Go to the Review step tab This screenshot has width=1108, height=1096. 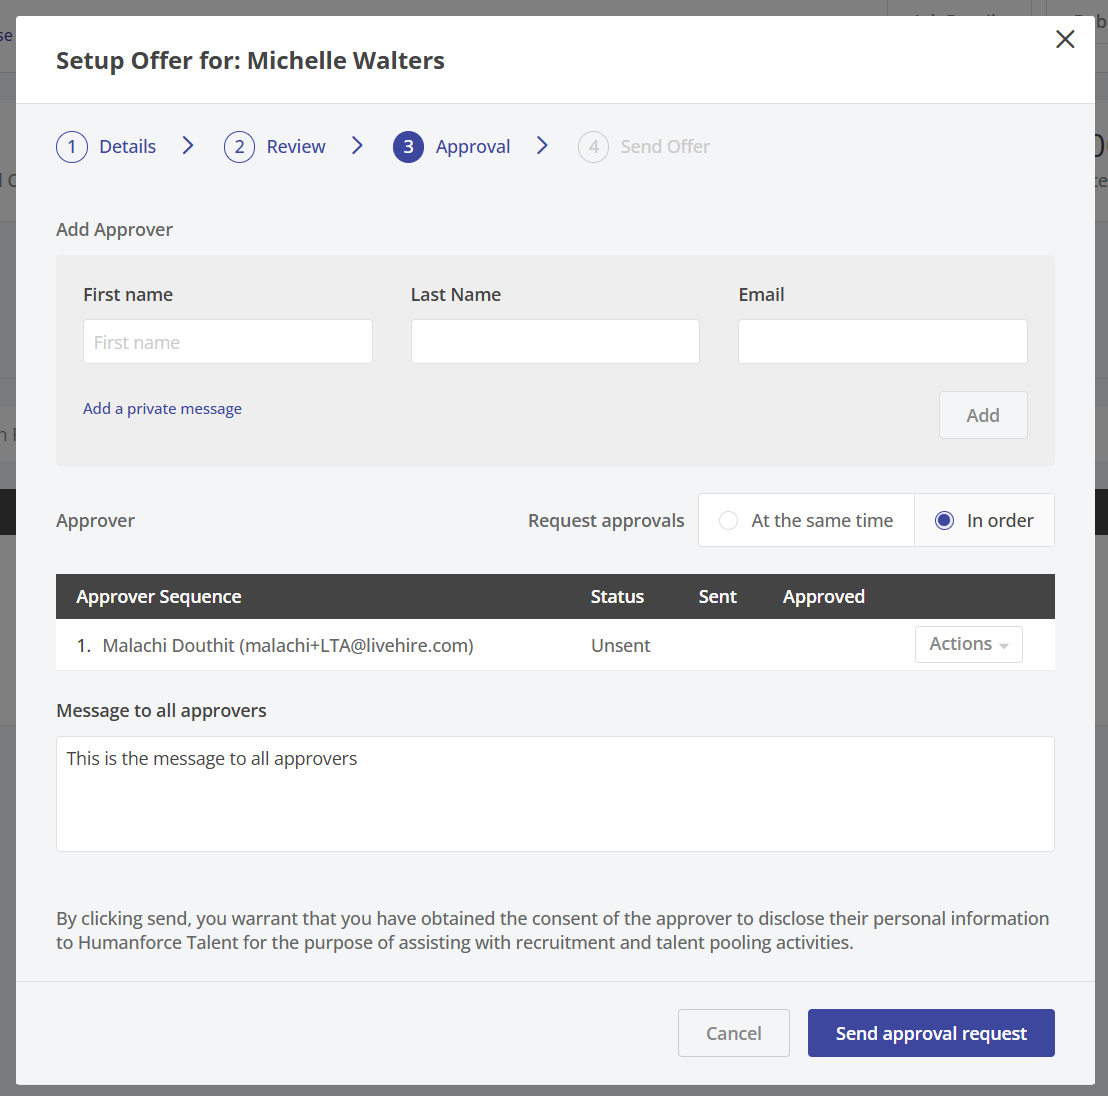click(296, 147)
